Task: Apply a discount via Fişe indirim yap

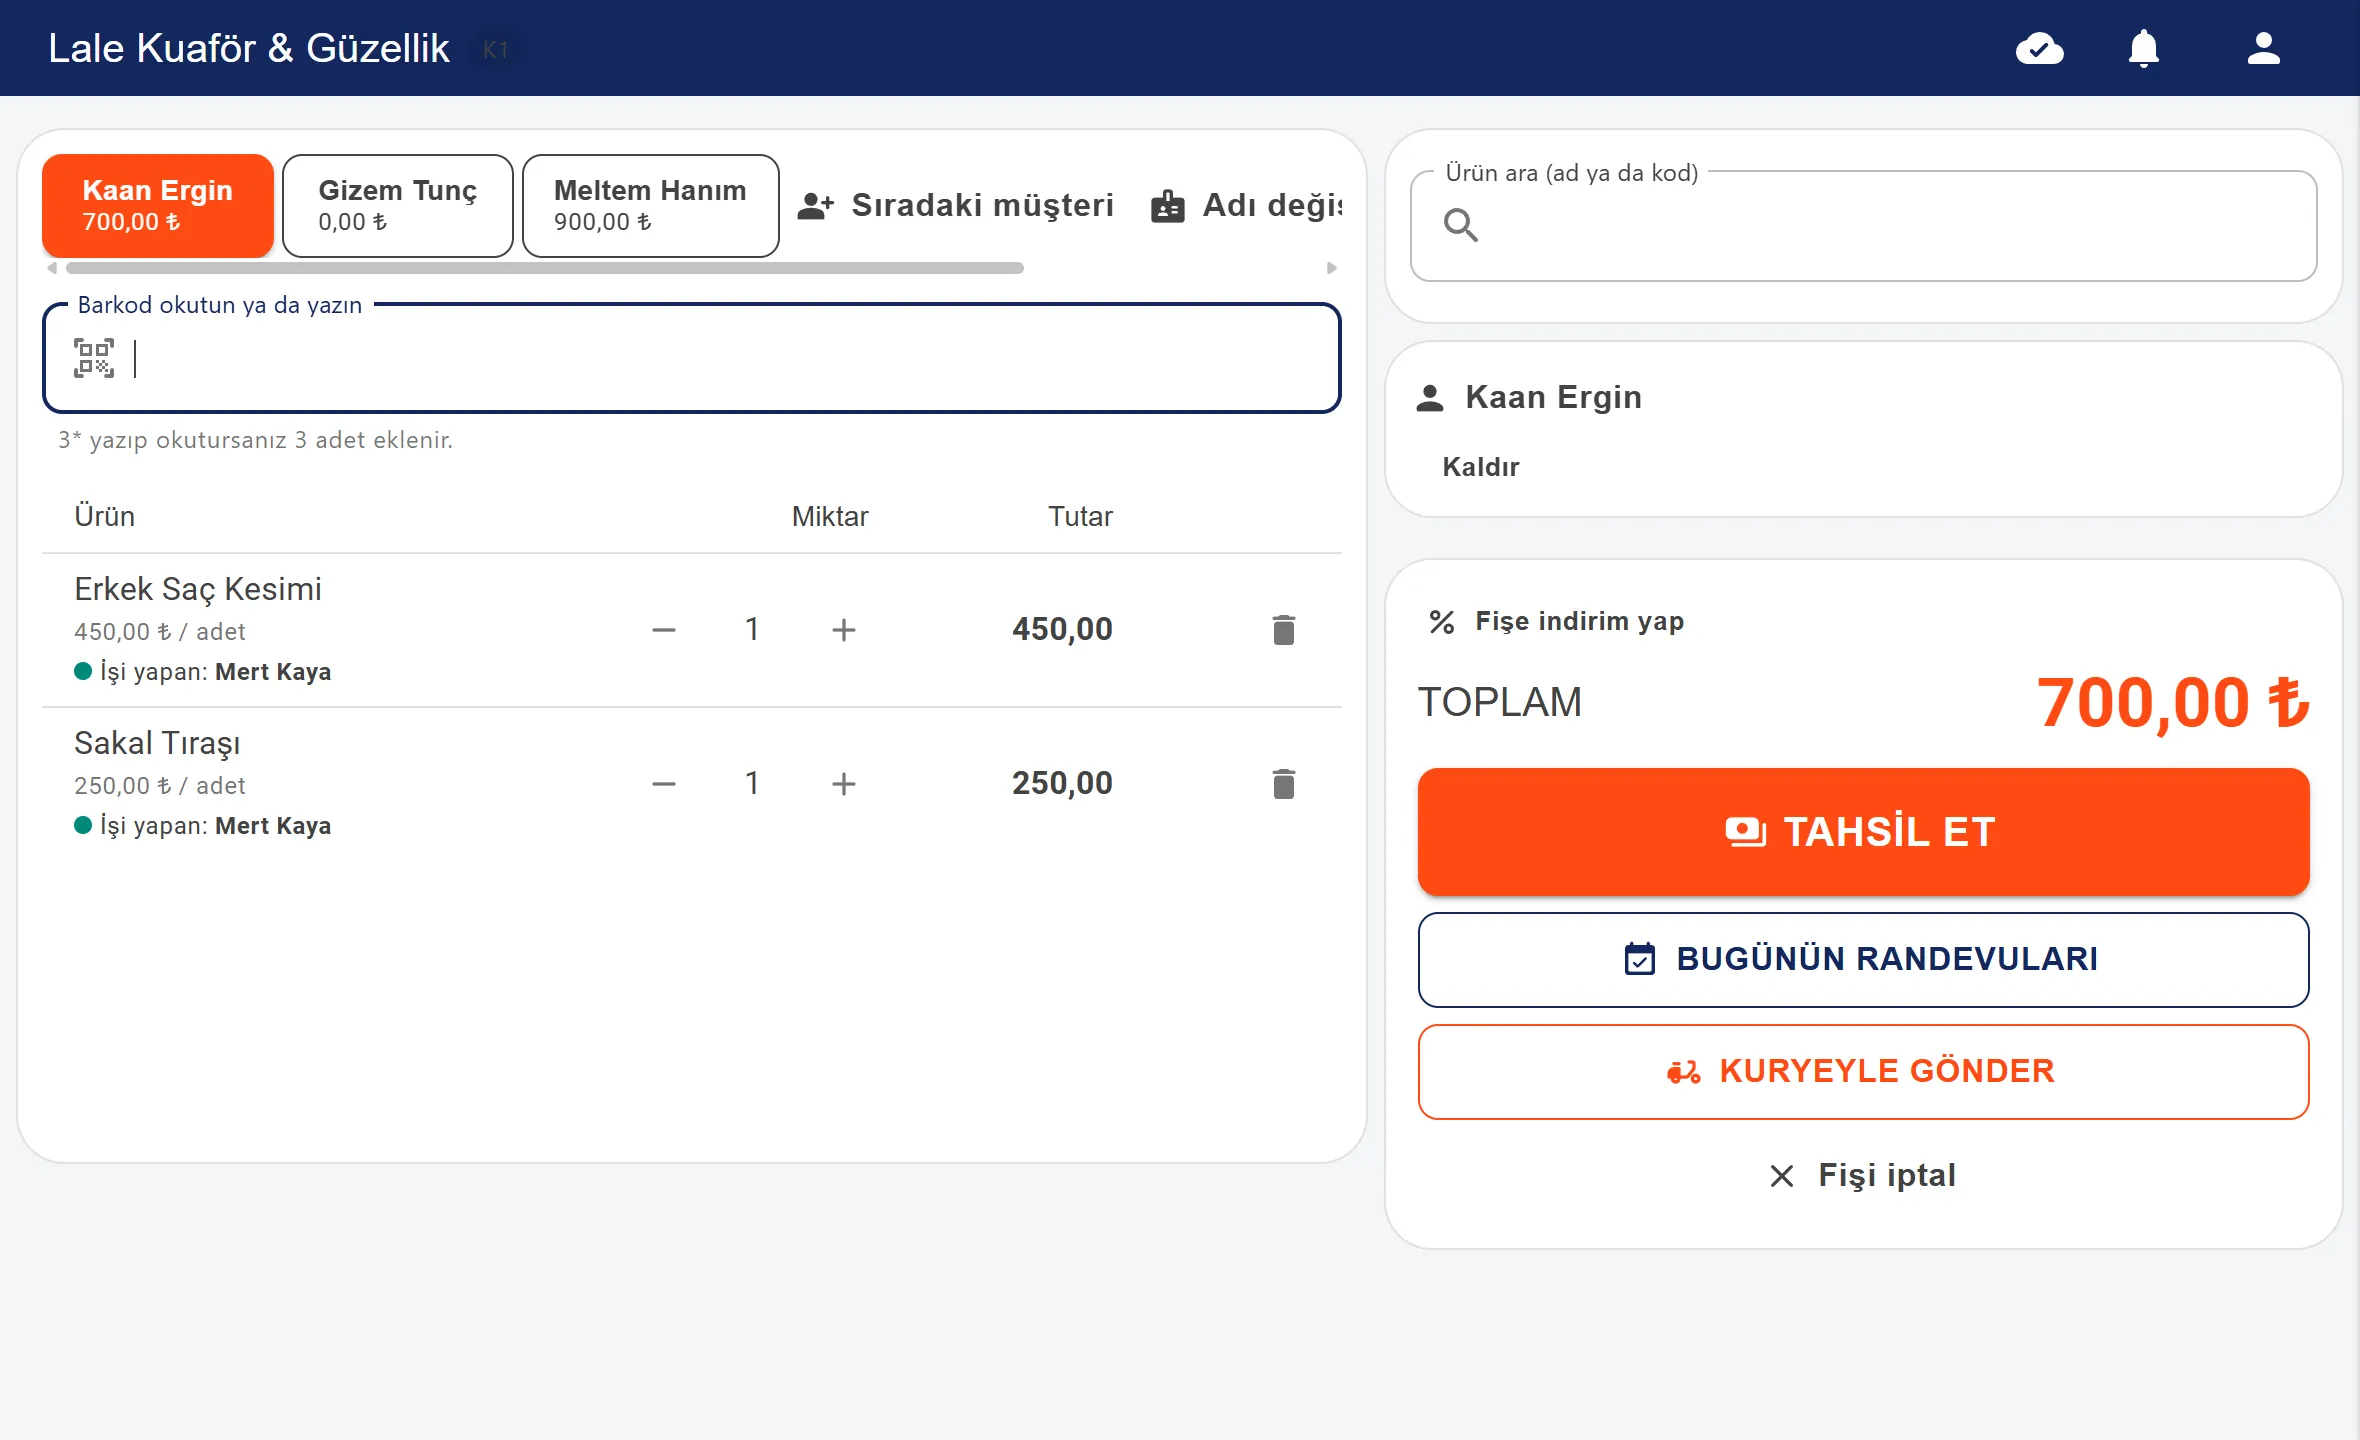Action: [x=1556, y=621]
